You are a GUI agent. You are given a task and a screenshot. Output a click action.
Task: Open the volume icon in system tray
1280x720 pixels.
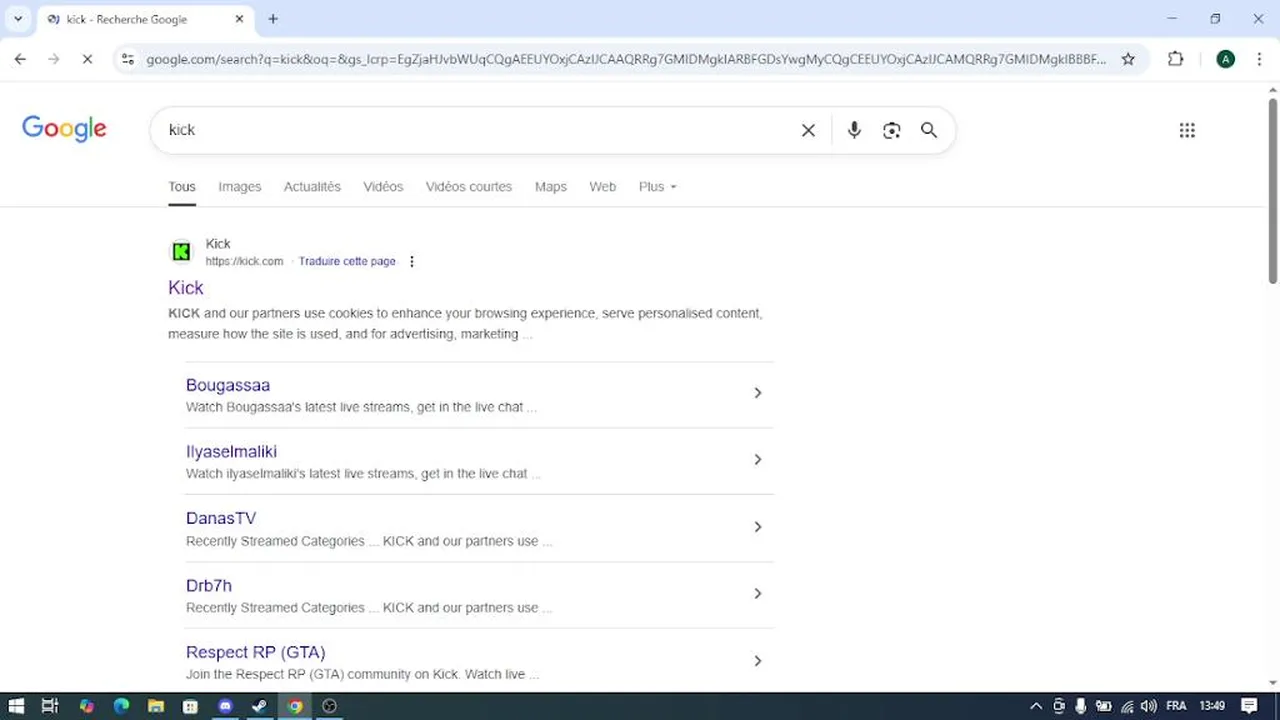point(1148,706)
